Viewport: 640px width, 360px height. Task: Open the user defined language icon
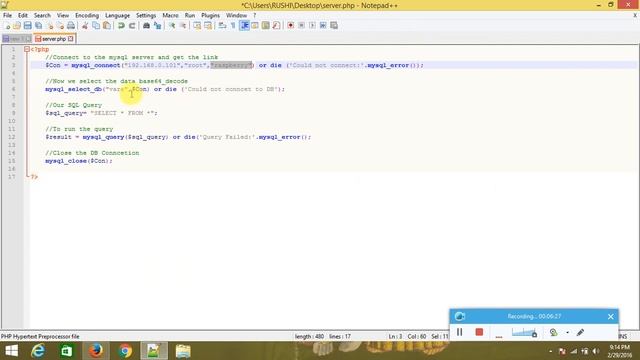point(255,26)
